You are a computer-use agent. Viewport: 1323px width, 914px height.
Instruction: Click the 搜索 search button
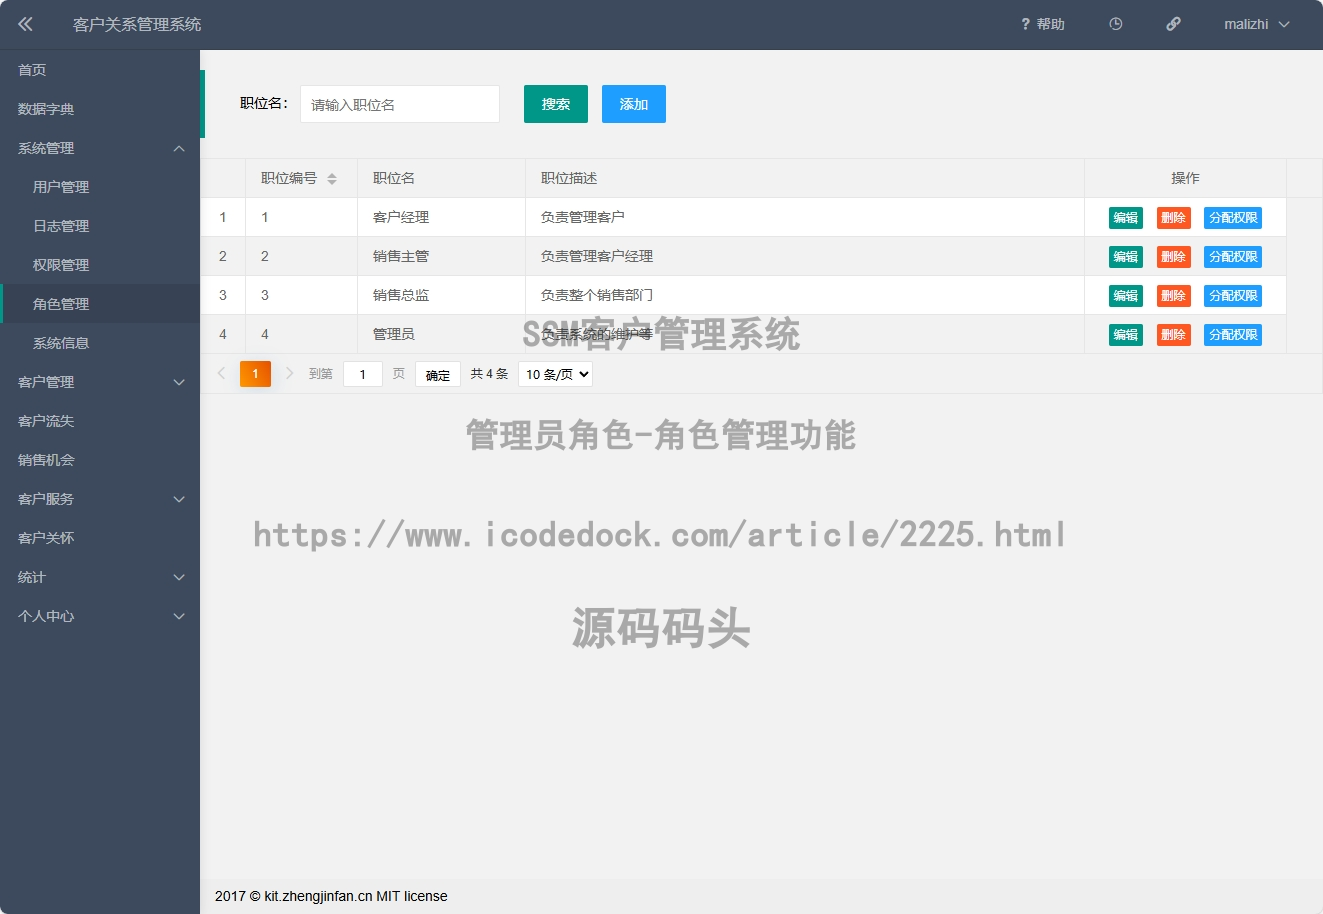(x=556, y=104)
